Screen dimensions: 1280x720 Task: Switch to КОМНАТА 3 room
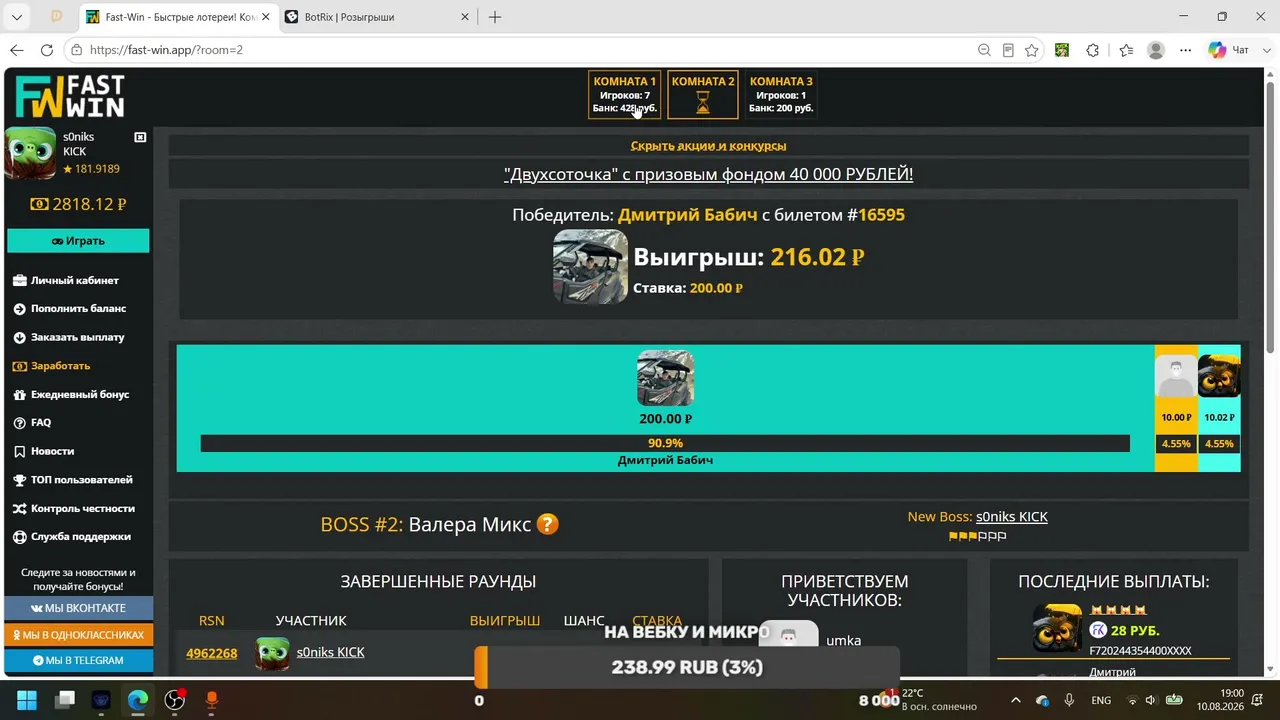tap(781, 95)
